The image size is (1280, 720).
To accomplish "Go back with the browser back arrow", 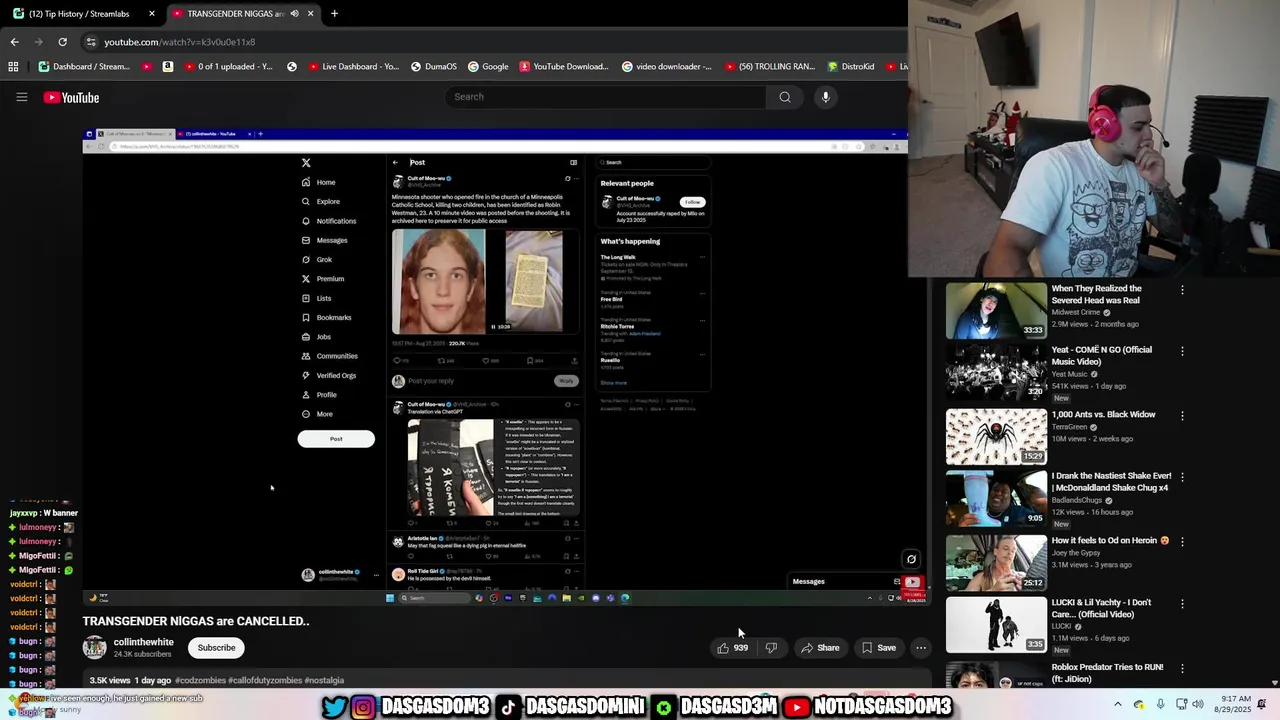I will coord(14,42).
